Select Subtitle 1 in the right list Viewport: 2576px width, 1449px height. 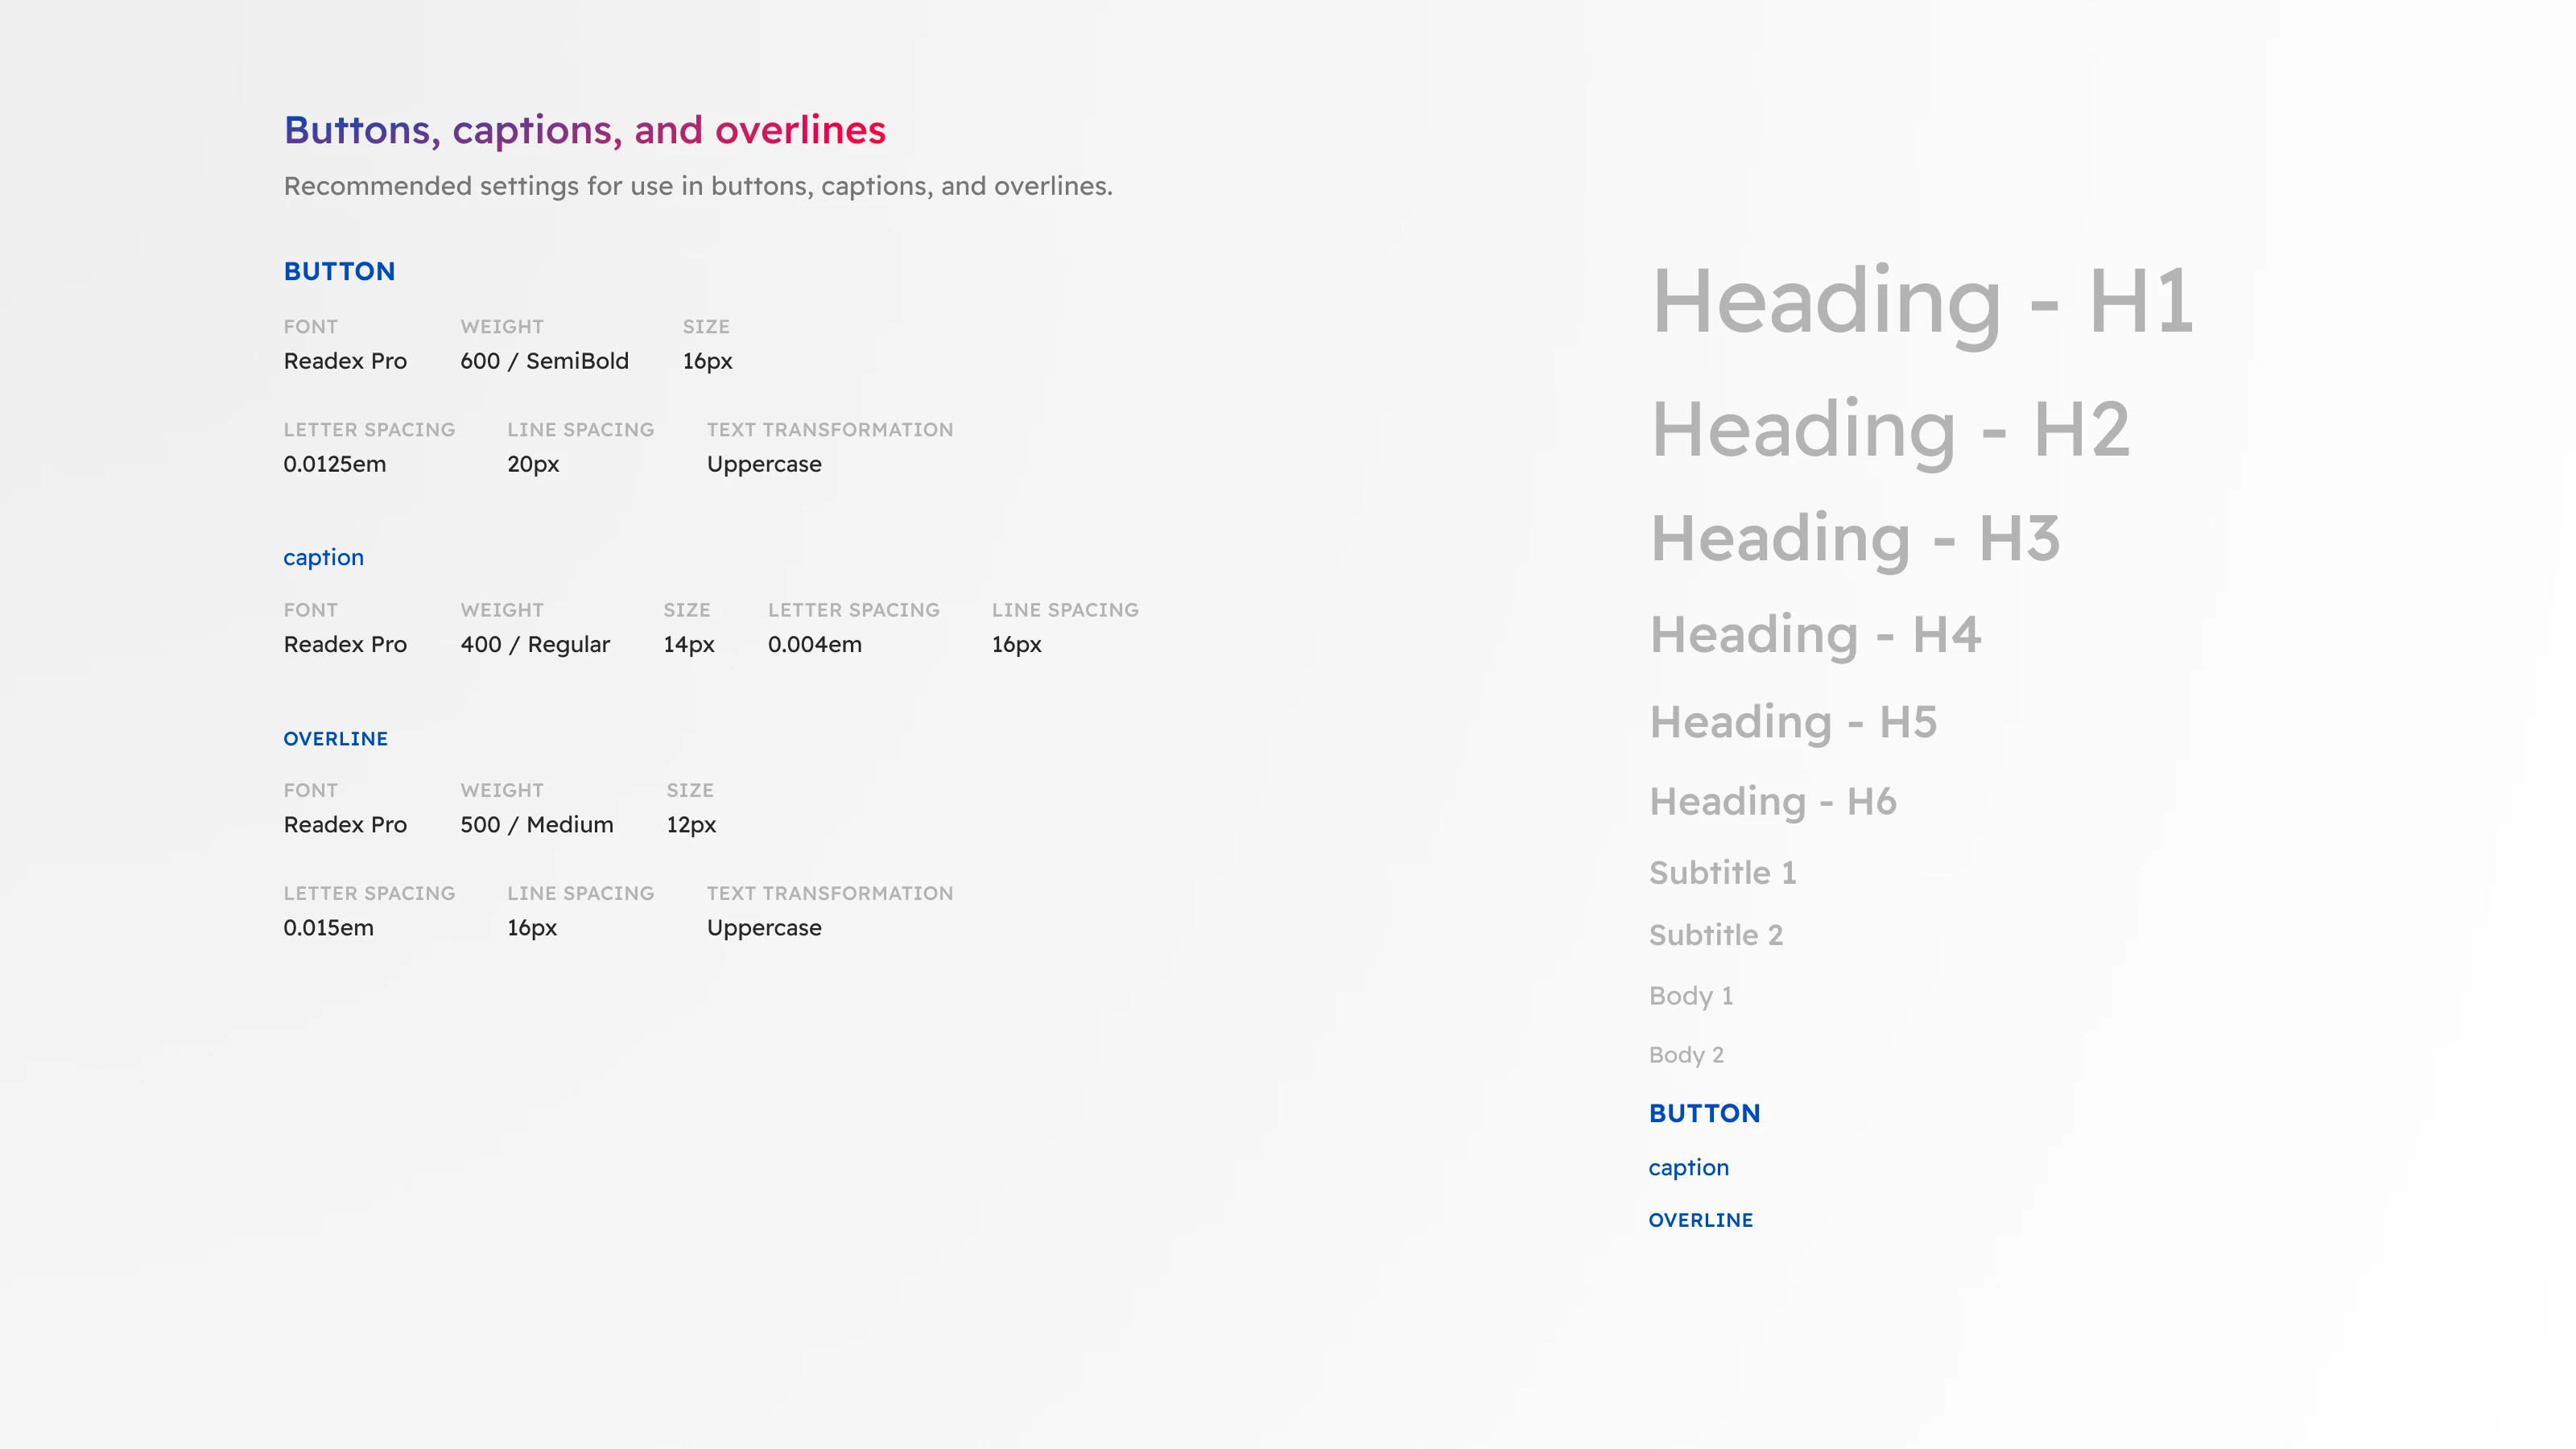click(1722, 873)
